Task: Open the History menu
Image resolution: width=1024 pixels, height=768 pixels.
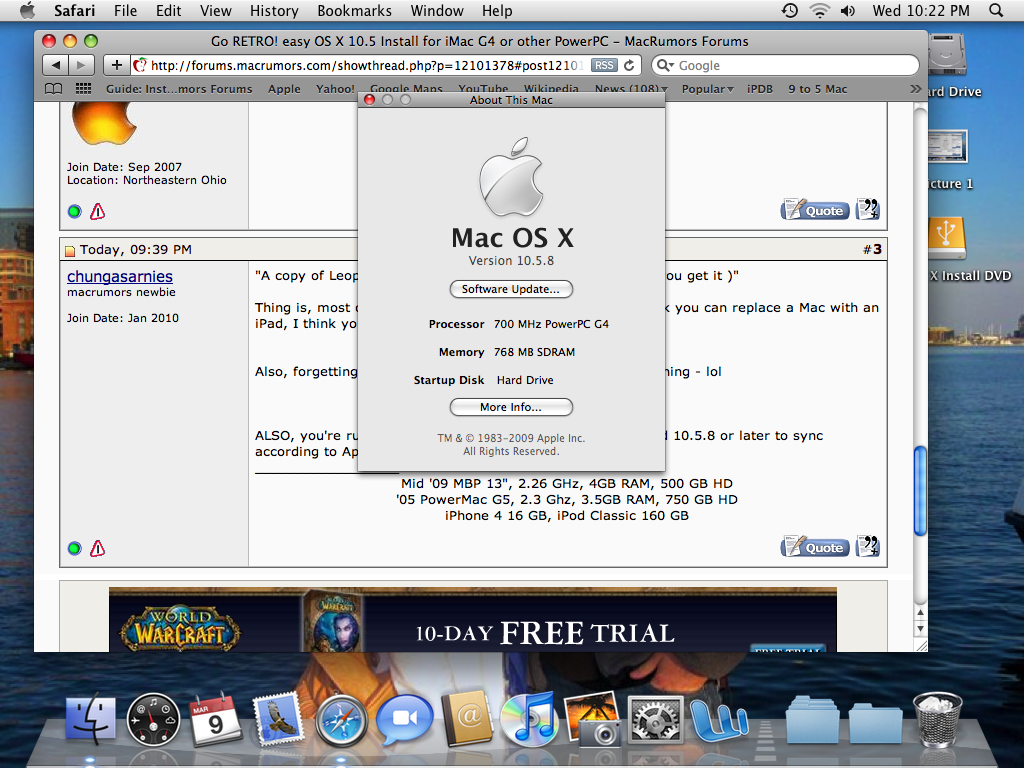Action: pyautogui.click(x=274, y=10)
